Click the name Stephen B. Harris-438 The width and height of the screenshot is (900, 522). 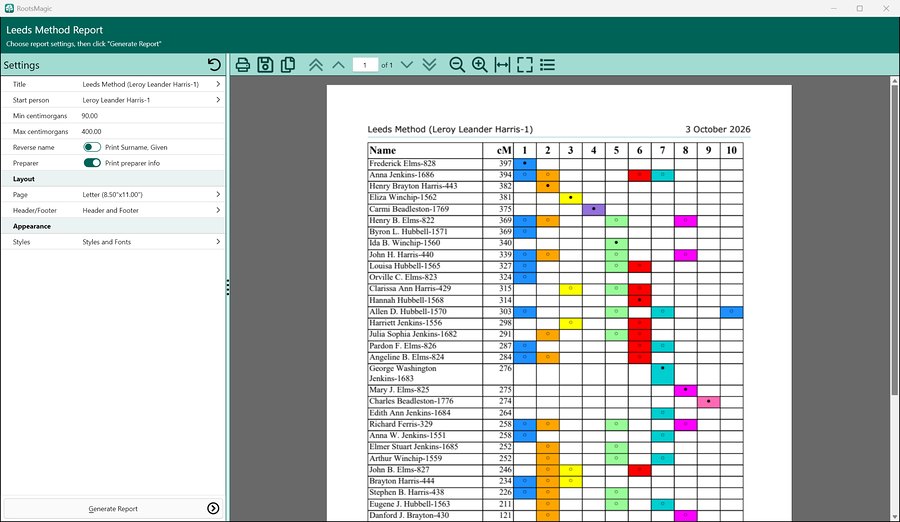point(406,493)
